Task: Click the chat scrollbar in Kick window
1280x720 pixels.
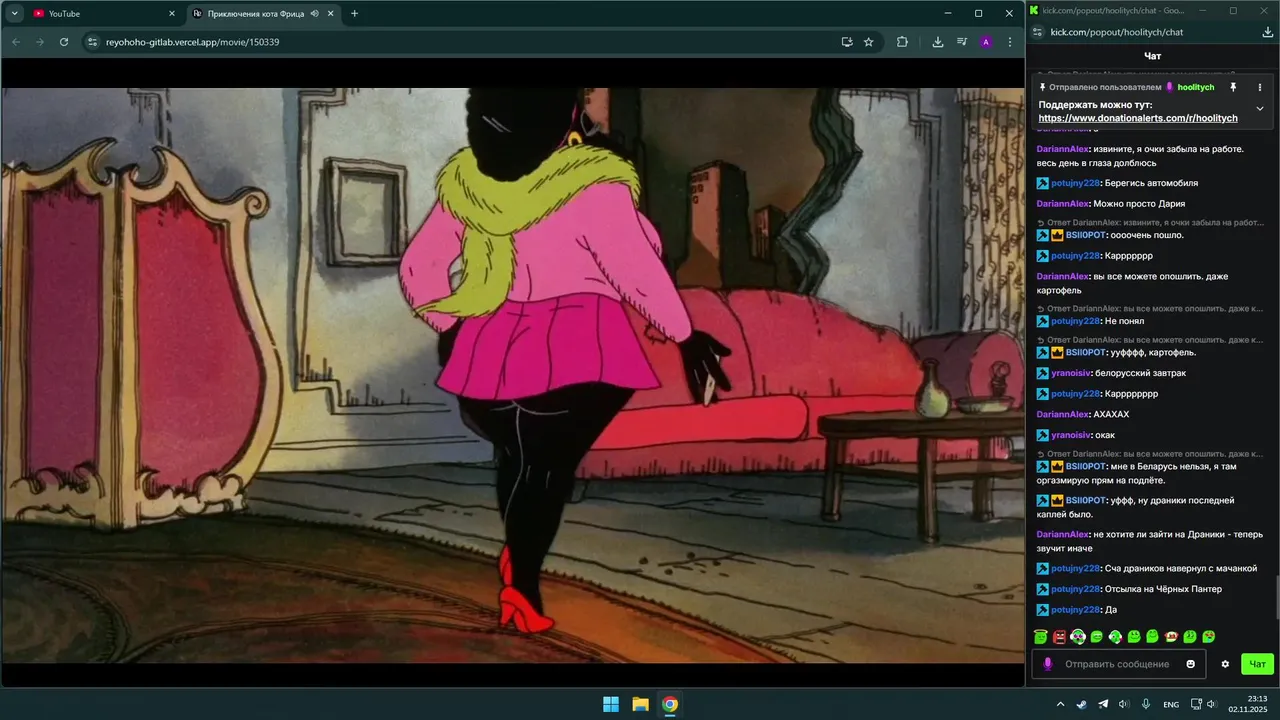Action: point(1277,598)
